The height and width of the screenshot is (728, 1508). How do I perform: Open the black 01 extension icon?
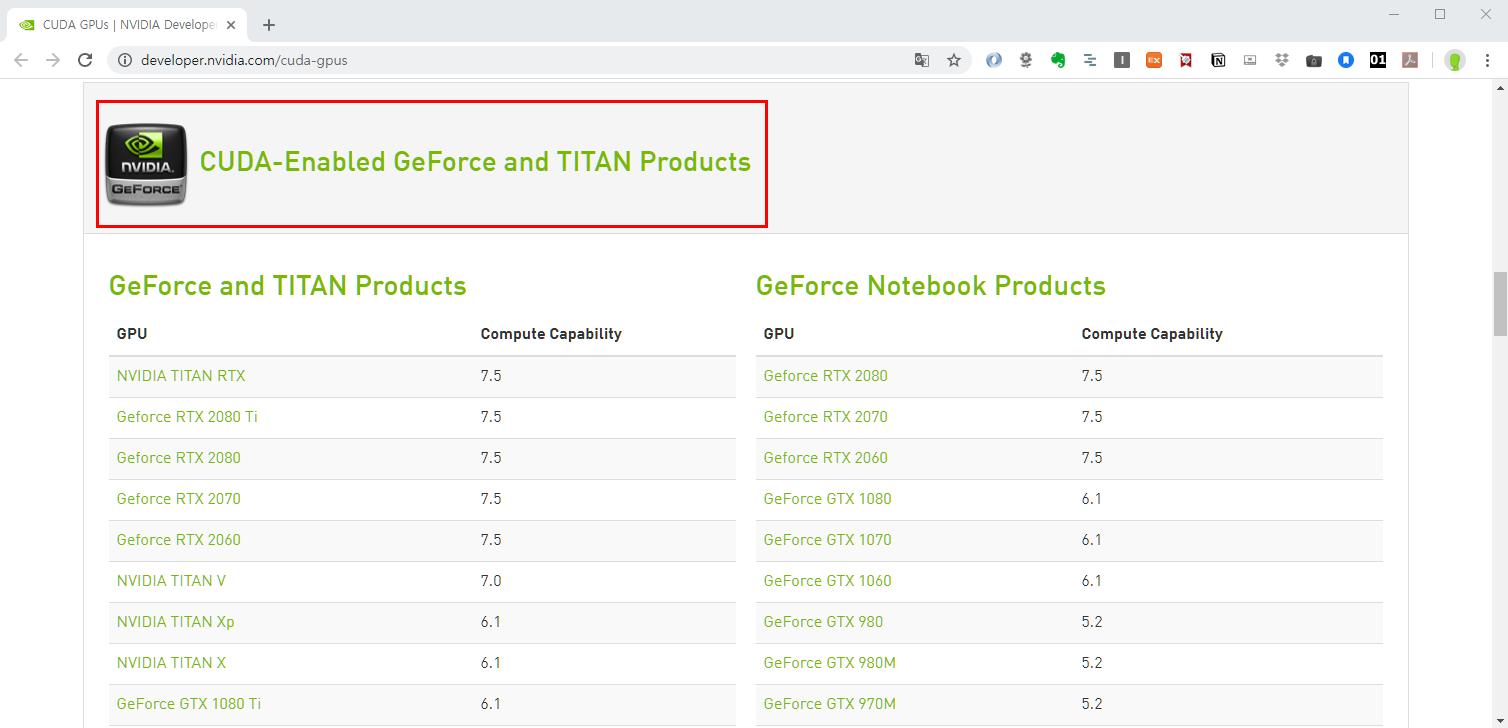click(x=1378, y=60)
